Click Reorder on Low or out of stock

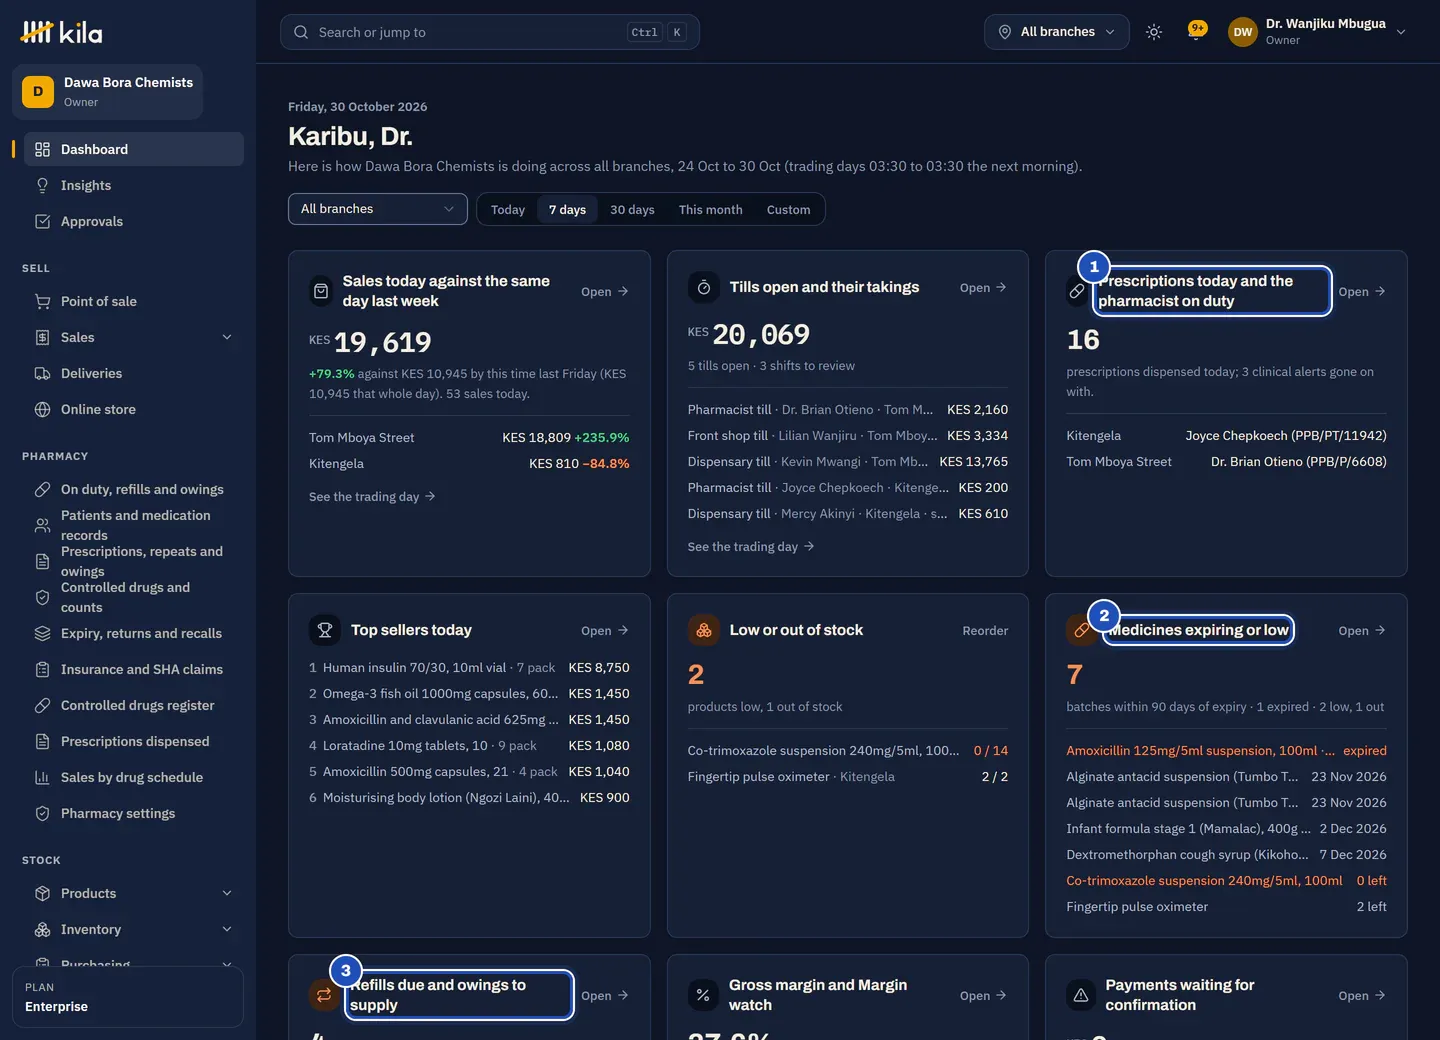click(x=985, y=630)
